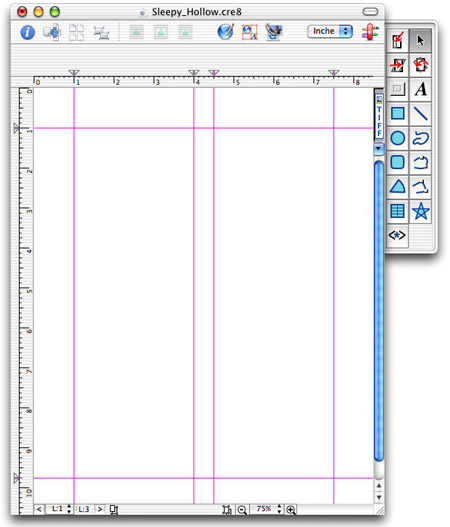Choose the triangle shape tool

(398, 187)
